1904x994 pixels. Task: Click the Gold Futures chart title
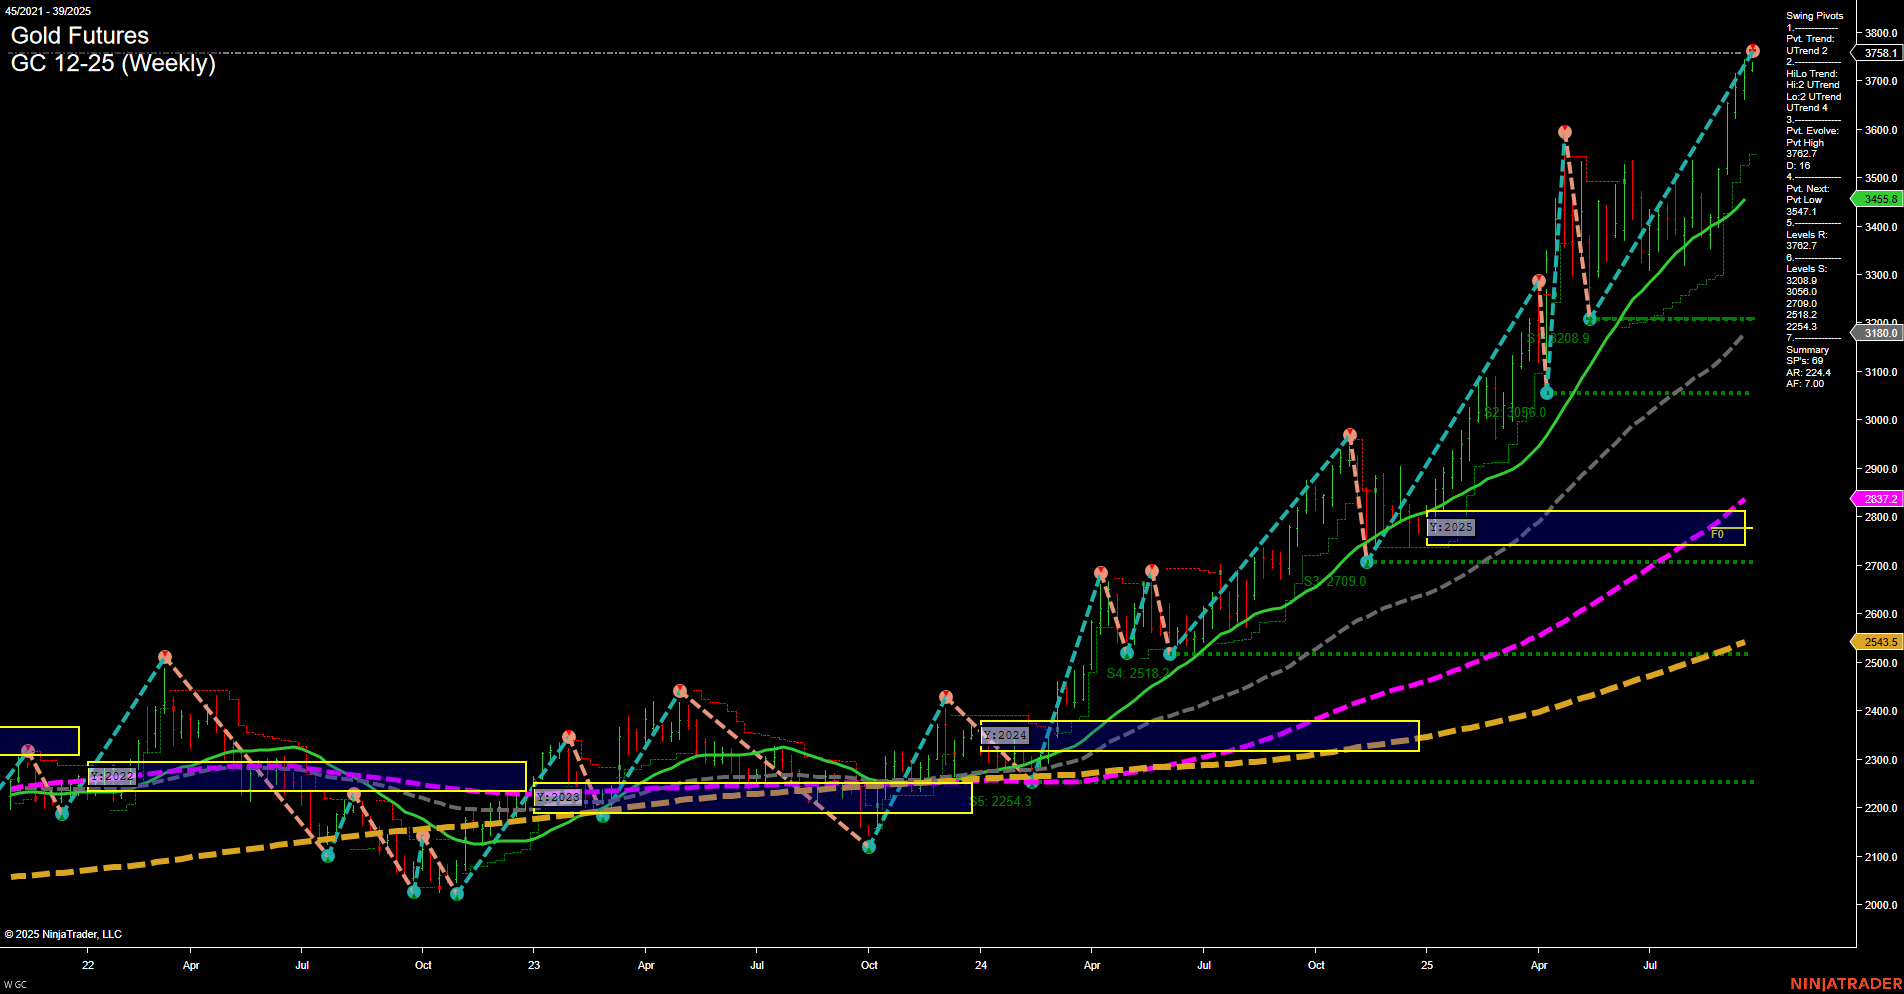78,36
